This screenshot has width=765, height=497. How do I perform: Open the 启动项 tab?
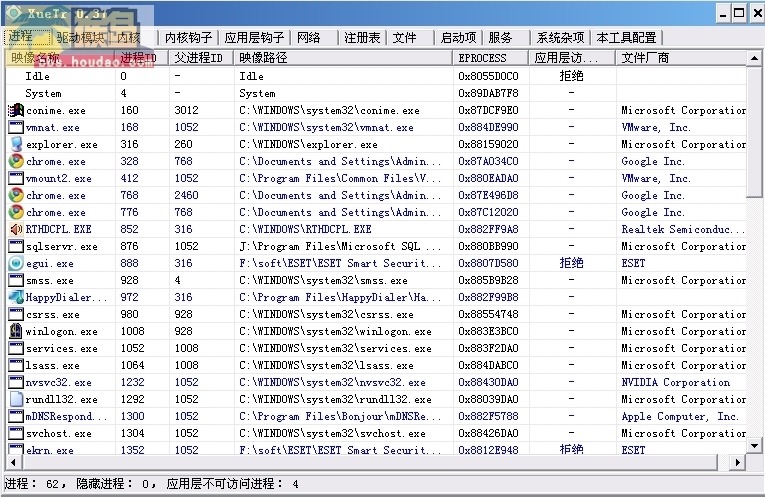pos(458,38)
